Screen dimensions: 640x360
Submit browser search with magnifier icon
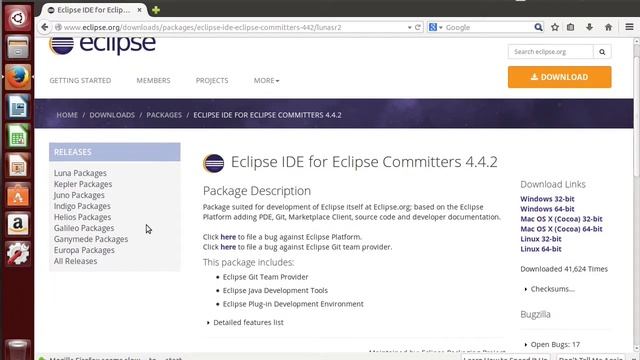[x=538, y=27]
